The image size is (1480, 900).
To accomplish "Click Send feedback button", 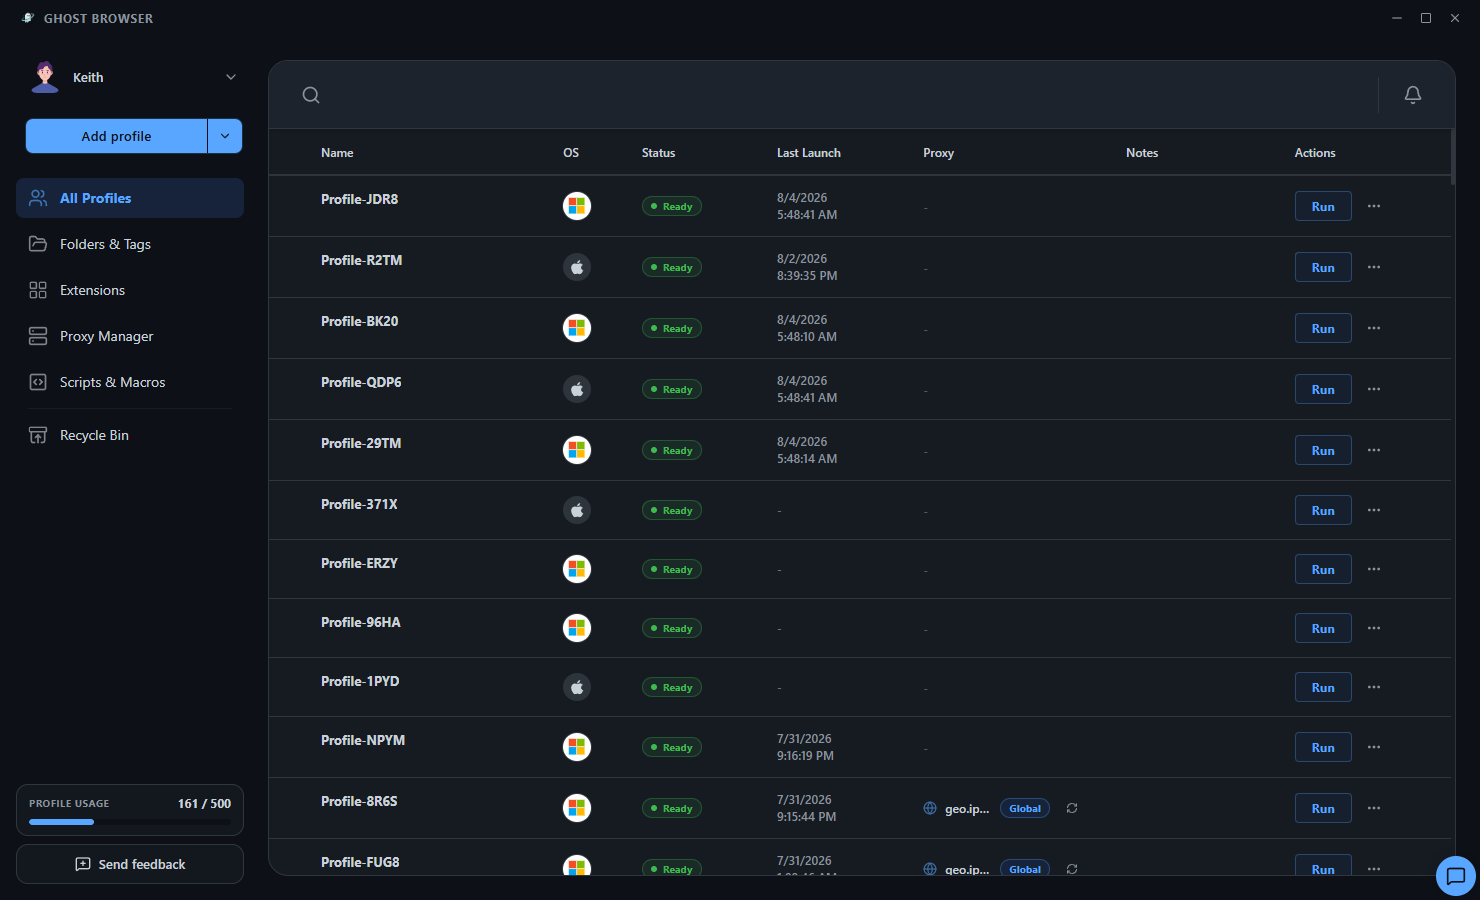I will pos(130,864).
